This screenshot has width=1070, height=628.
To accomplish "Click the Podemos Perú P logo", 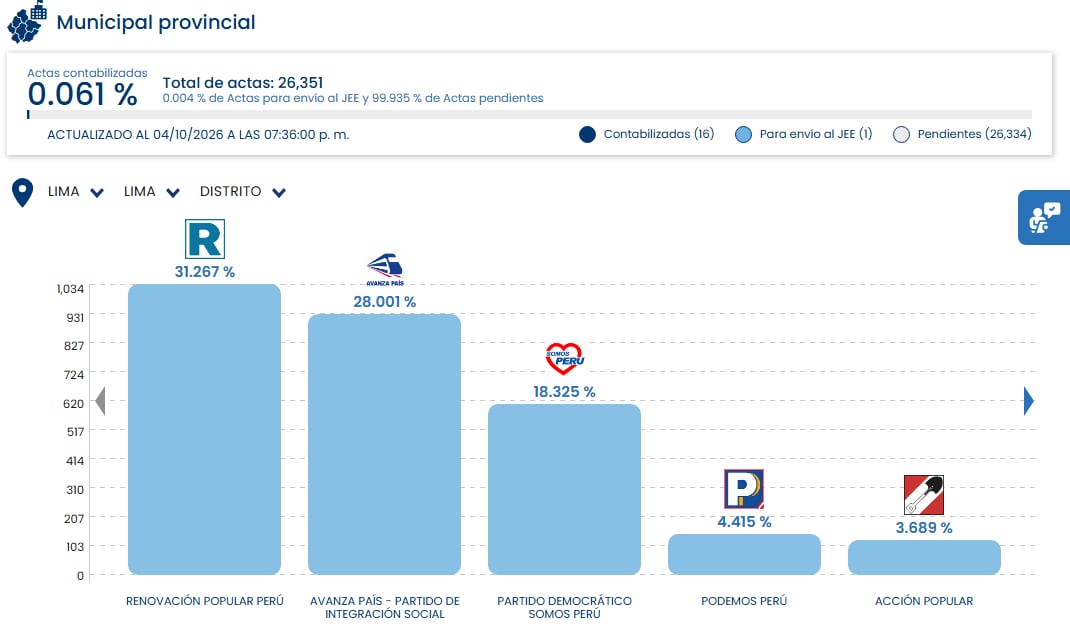I will [744, 489].
